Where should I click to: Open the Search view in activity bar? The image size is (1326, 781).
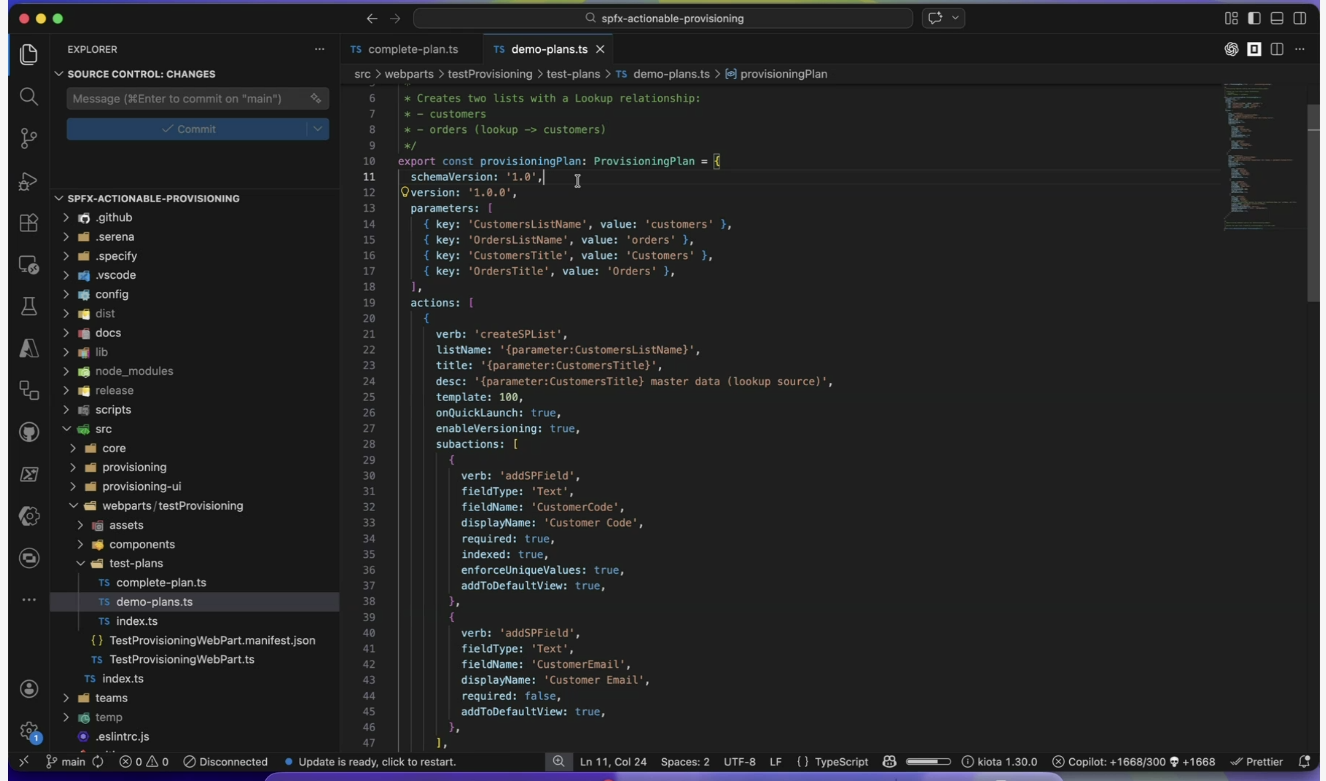pyautogui.click(x=29, y=96)
